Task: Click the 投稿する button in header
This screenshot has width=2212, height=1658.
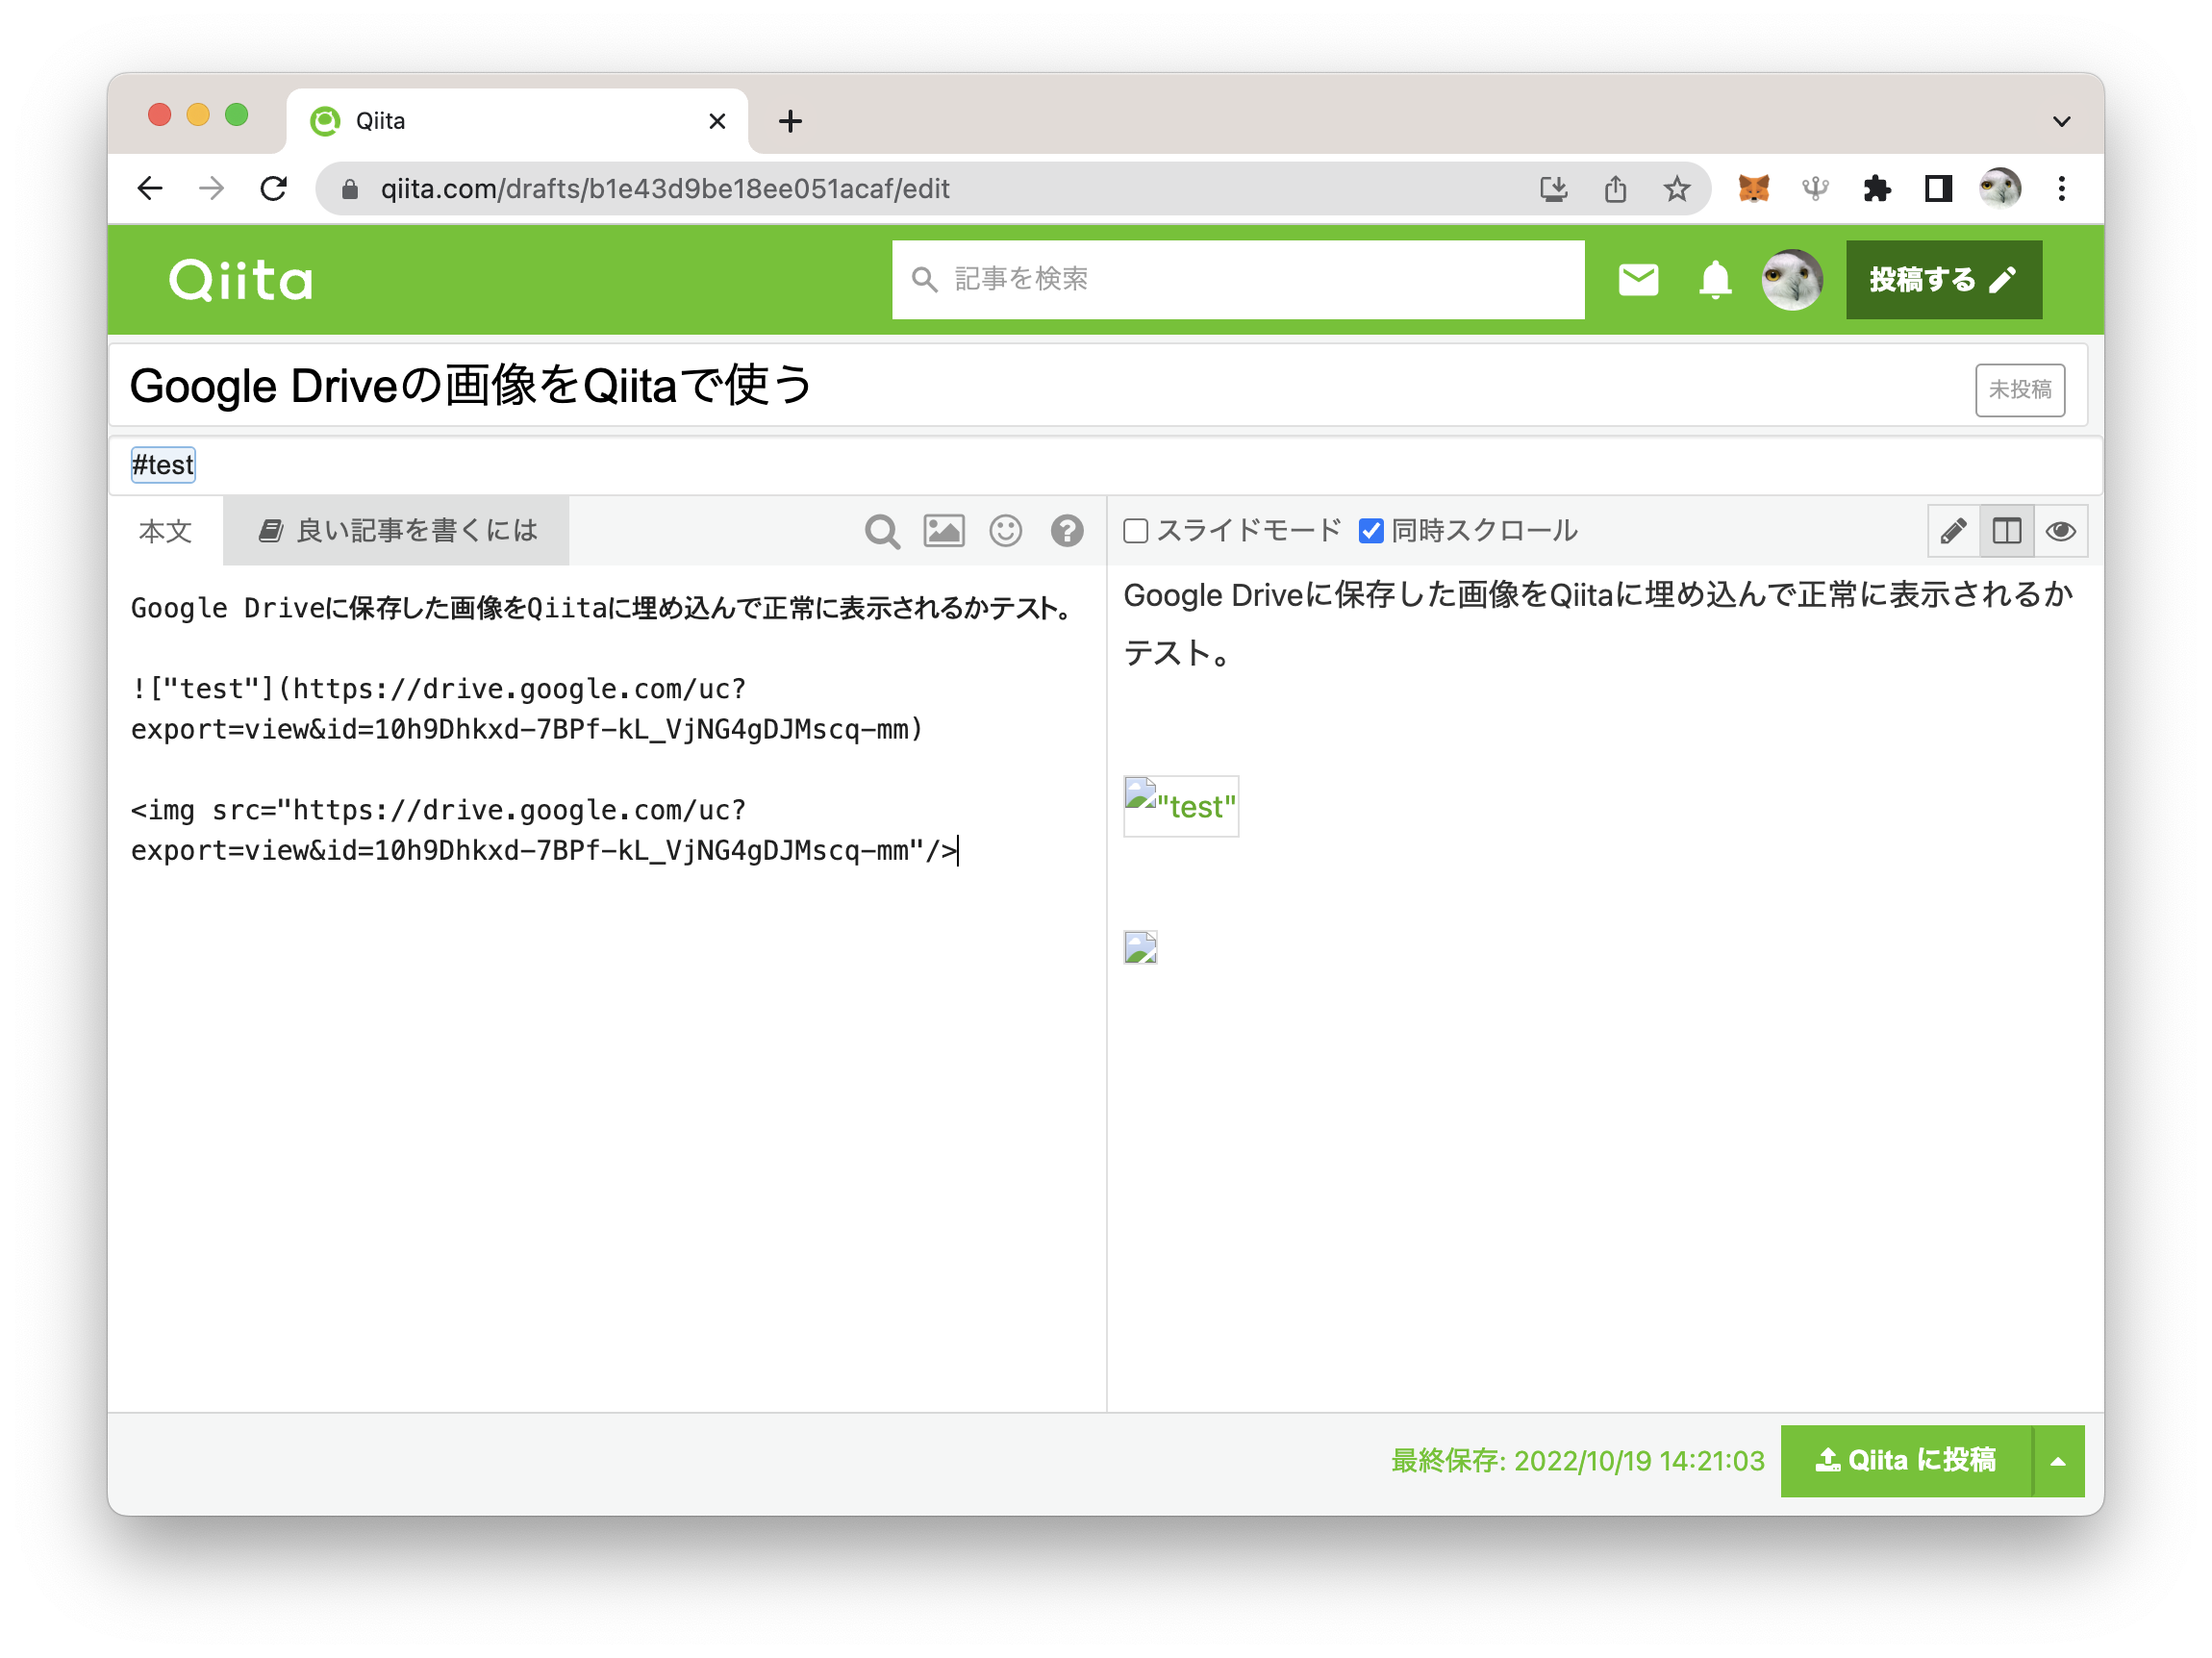Action: click(x=1943, y=279)
